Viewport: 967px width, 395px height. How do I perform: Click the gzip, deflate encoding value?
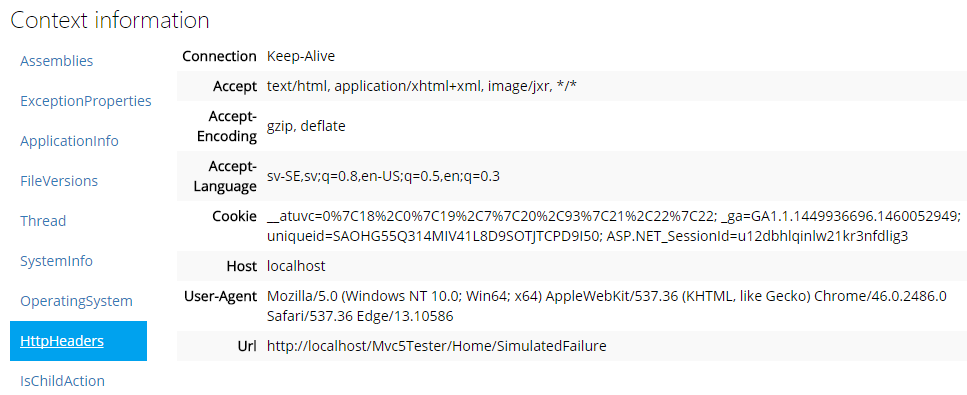tap(306, 127)
